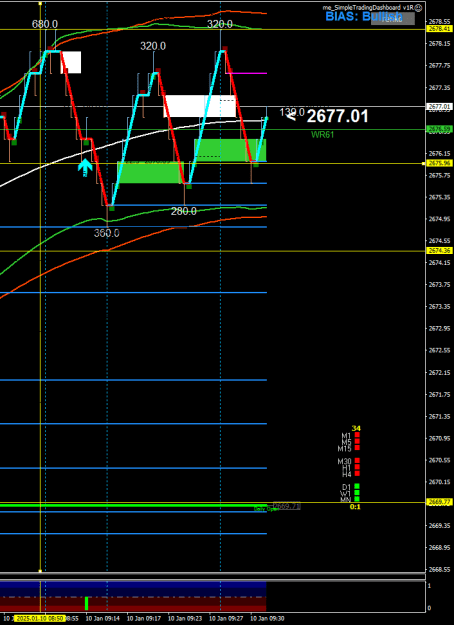The image size is (454, 625).
Task: Select the BIAS: Bullish label
Action: (364, 16)
